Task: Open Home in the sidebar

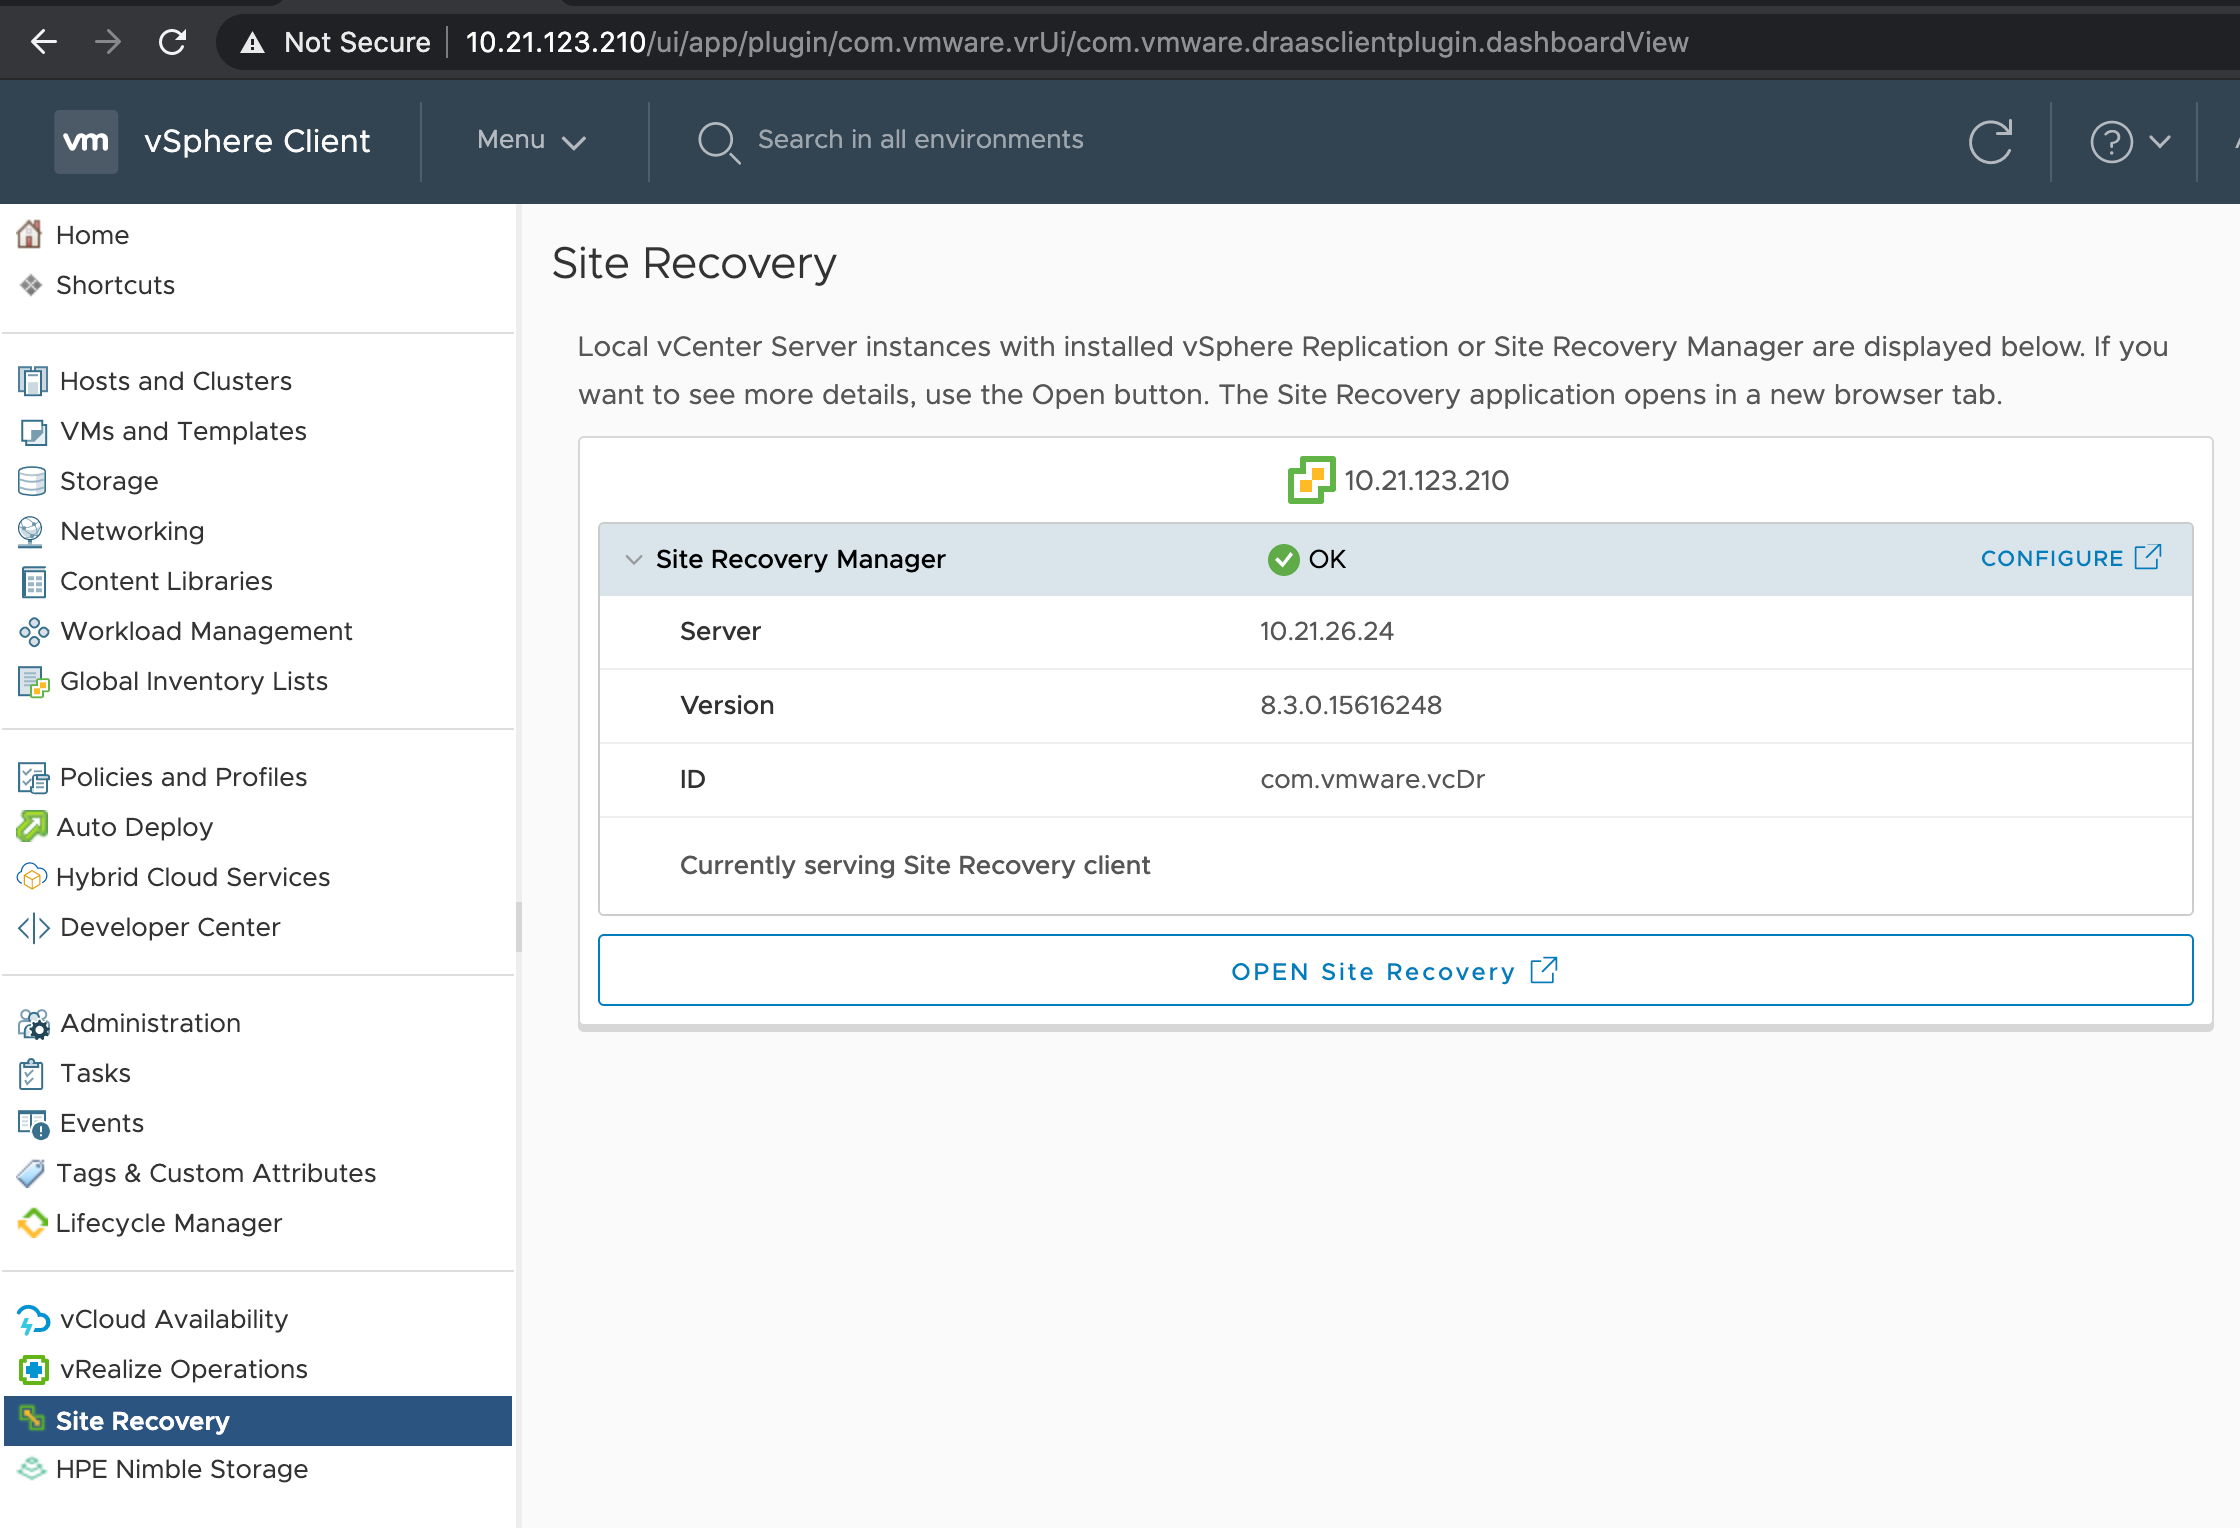Action: 92,235
